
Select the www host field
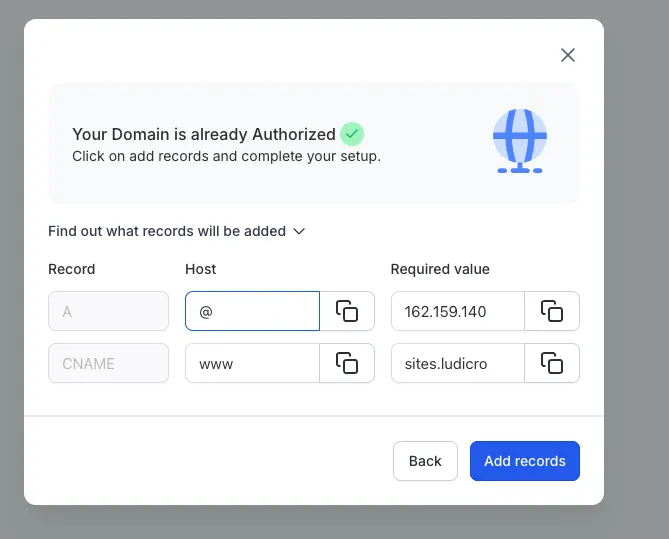click(x=253, y=363)
